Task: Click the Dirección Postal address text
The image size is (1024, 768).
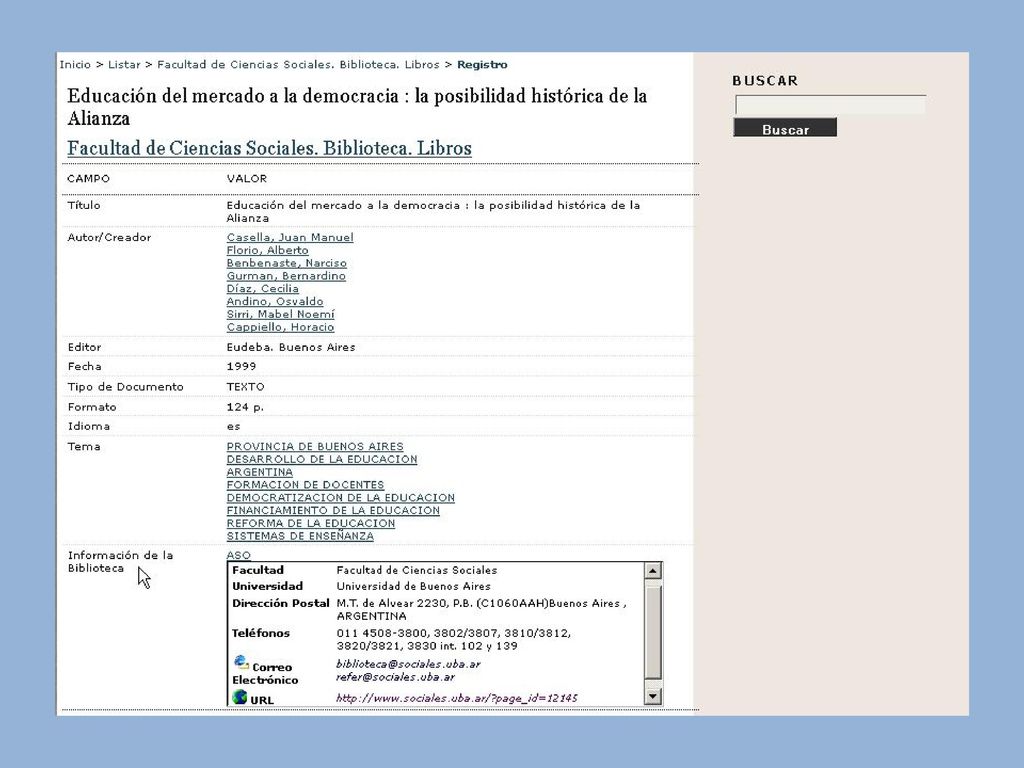Action: [481, 610]
